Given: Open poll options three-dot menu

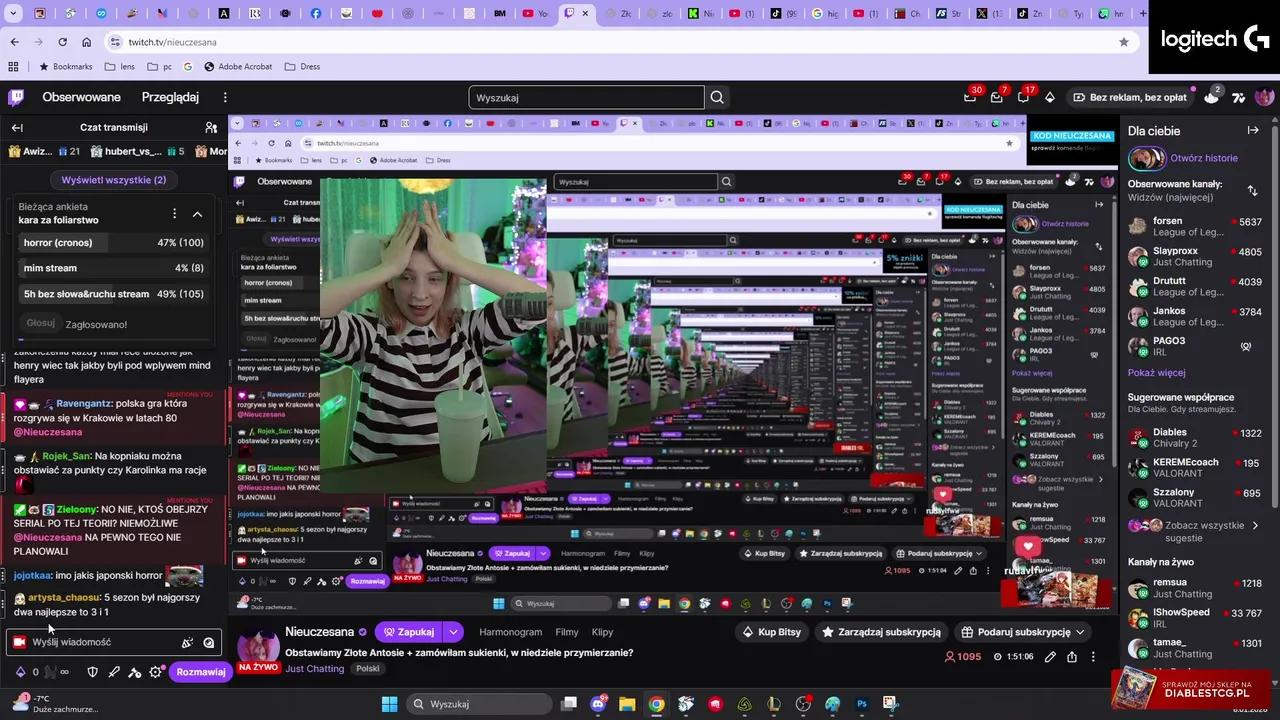Looking at the screenshot, I should point(174,213).
